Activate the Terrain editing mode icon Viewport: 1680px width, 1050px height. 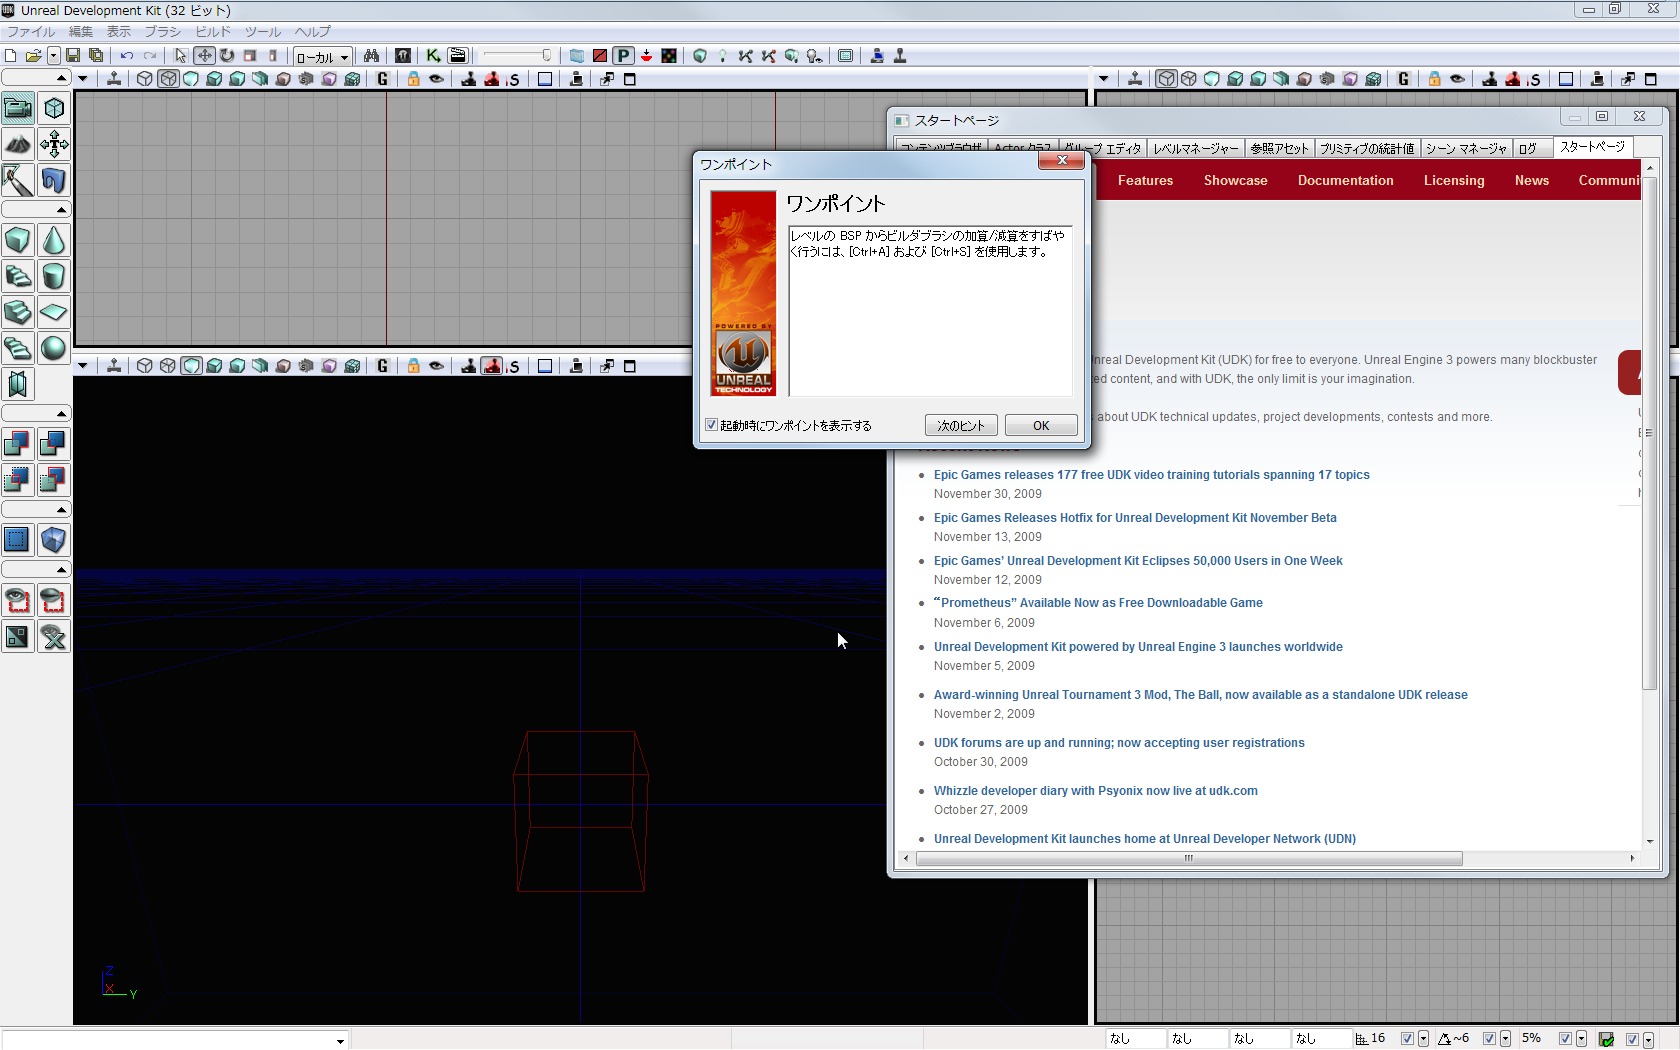(18, 145)
